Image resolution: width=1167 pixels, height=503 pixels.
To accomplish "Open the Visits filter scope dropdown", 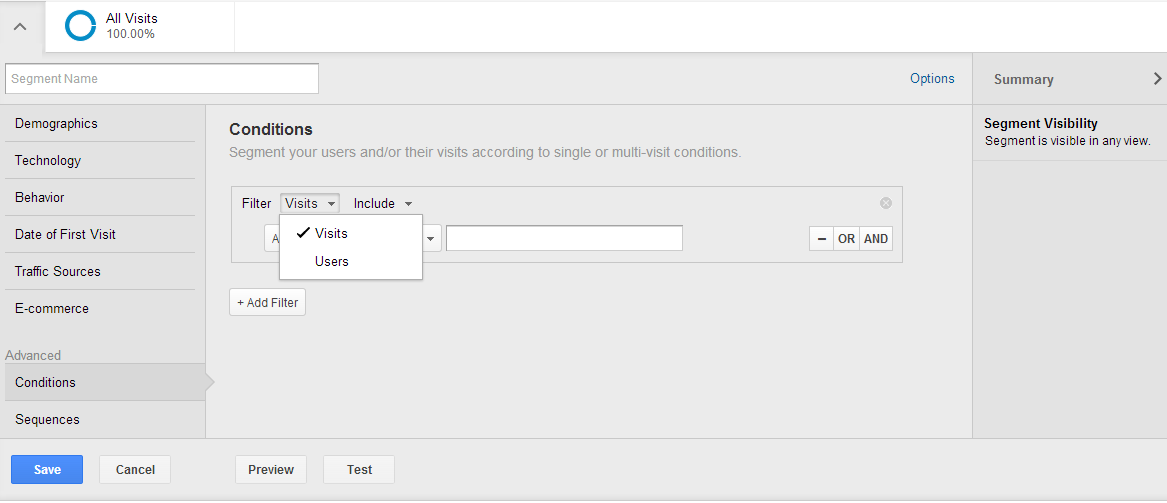I will click(x=310, y=203).
